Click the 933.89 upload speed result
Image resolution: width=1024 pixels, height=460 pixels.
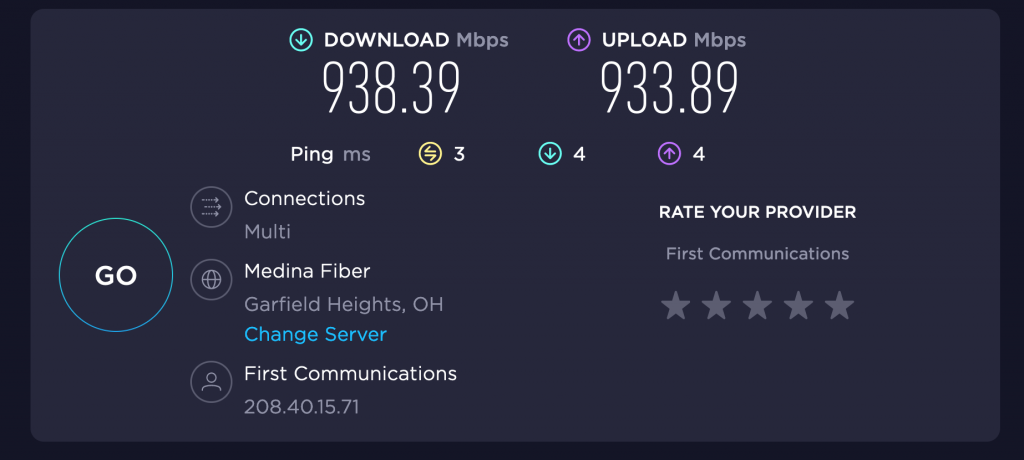(x=669, y=88)
